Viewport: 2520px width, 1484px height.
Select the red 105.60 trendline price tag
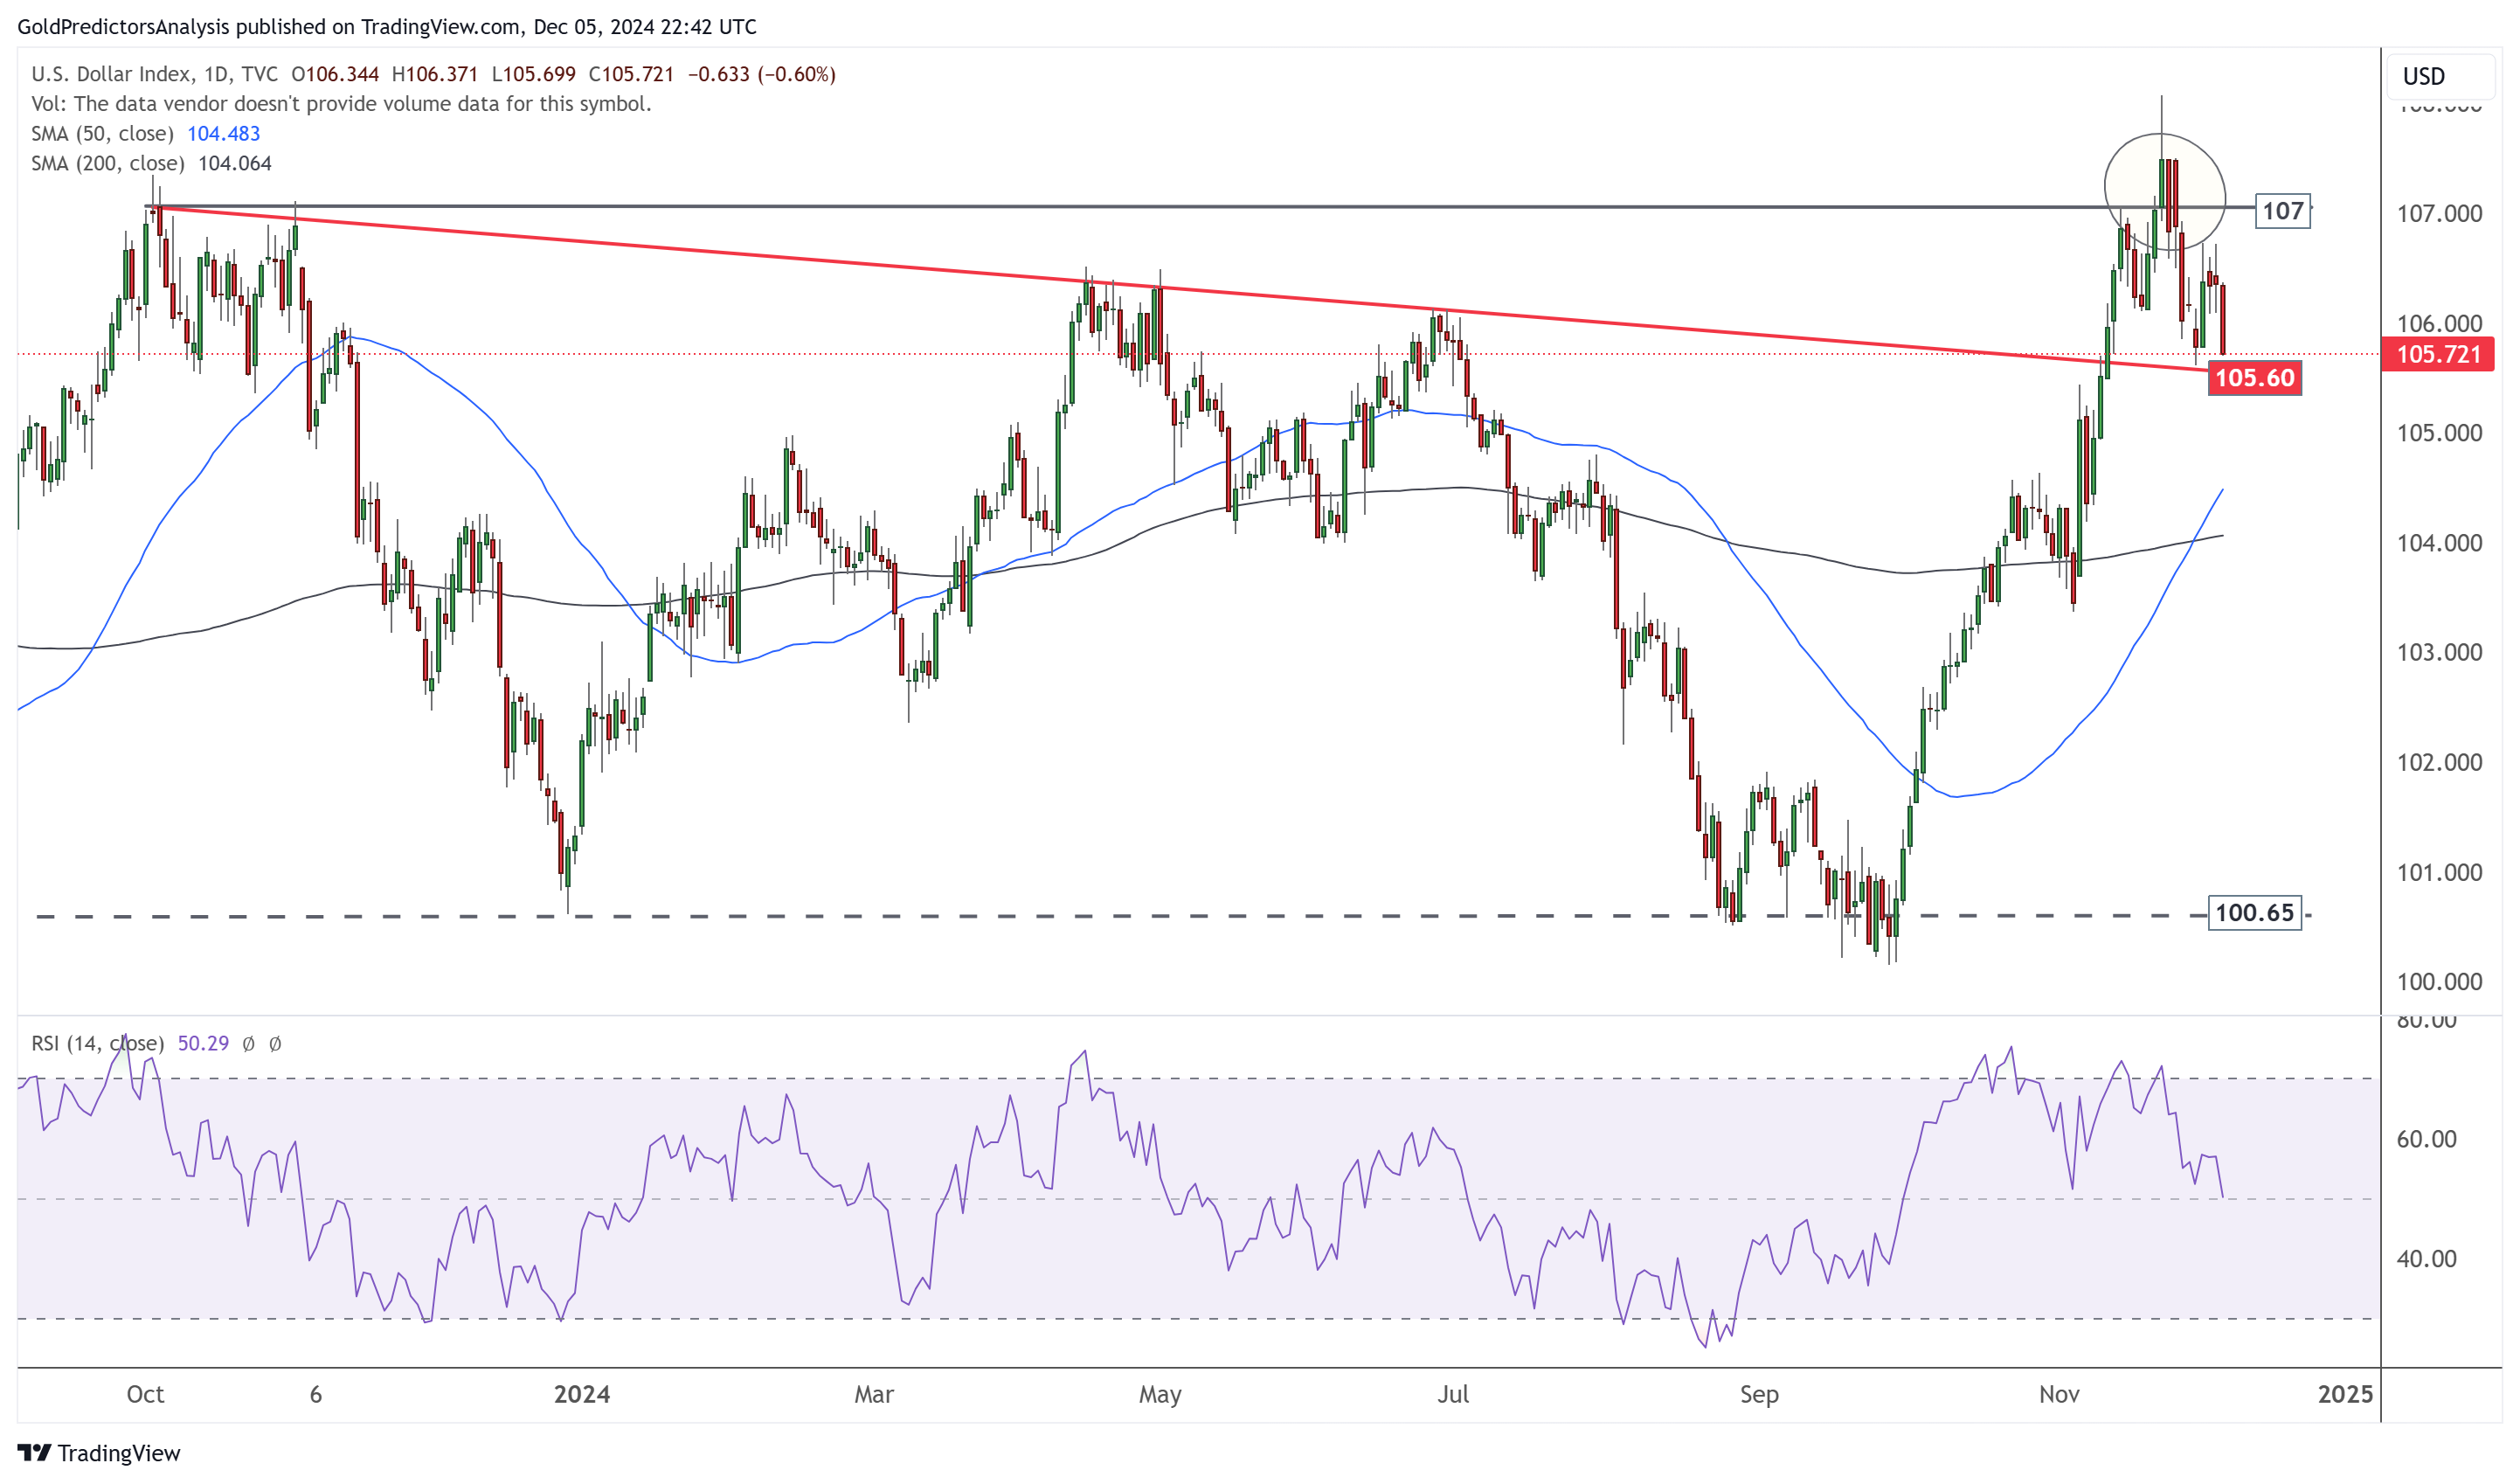coord(2254,378)
